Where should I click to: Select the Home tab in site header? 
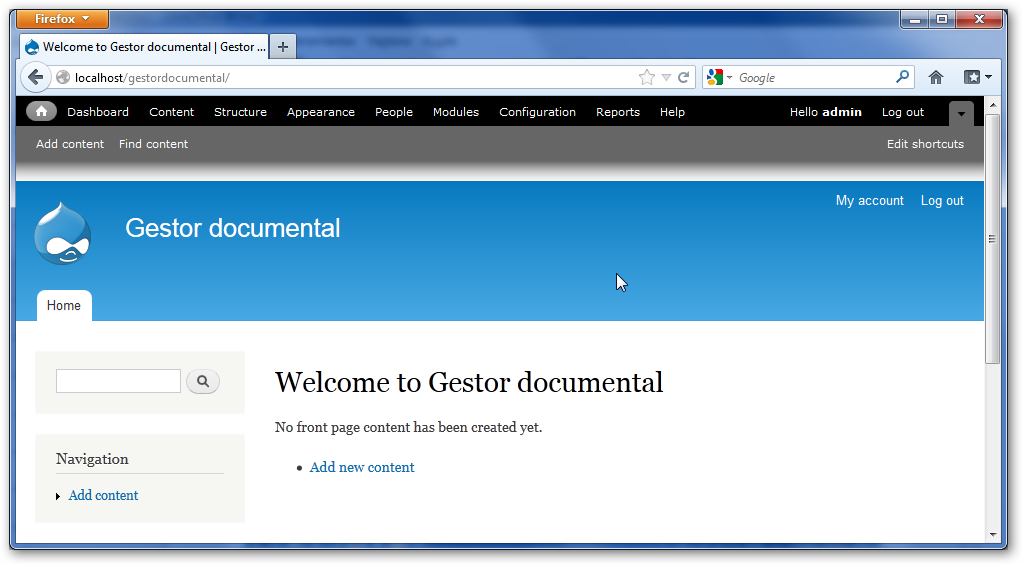(64, 306)
